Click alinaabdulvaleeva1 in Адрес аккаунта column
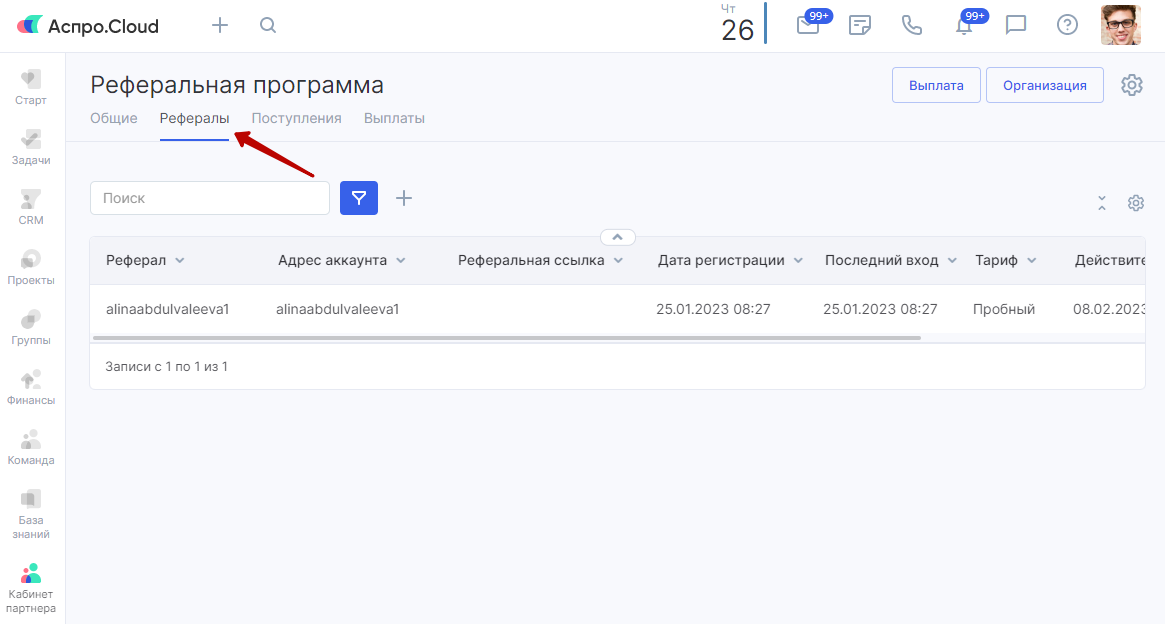Screen dimensions: 1165x624 tap(337, 309)
